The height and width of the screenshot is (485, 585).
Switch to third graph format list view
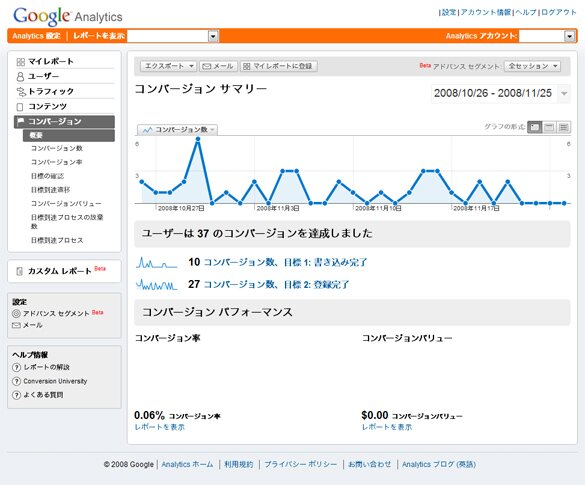coord(563,127)
